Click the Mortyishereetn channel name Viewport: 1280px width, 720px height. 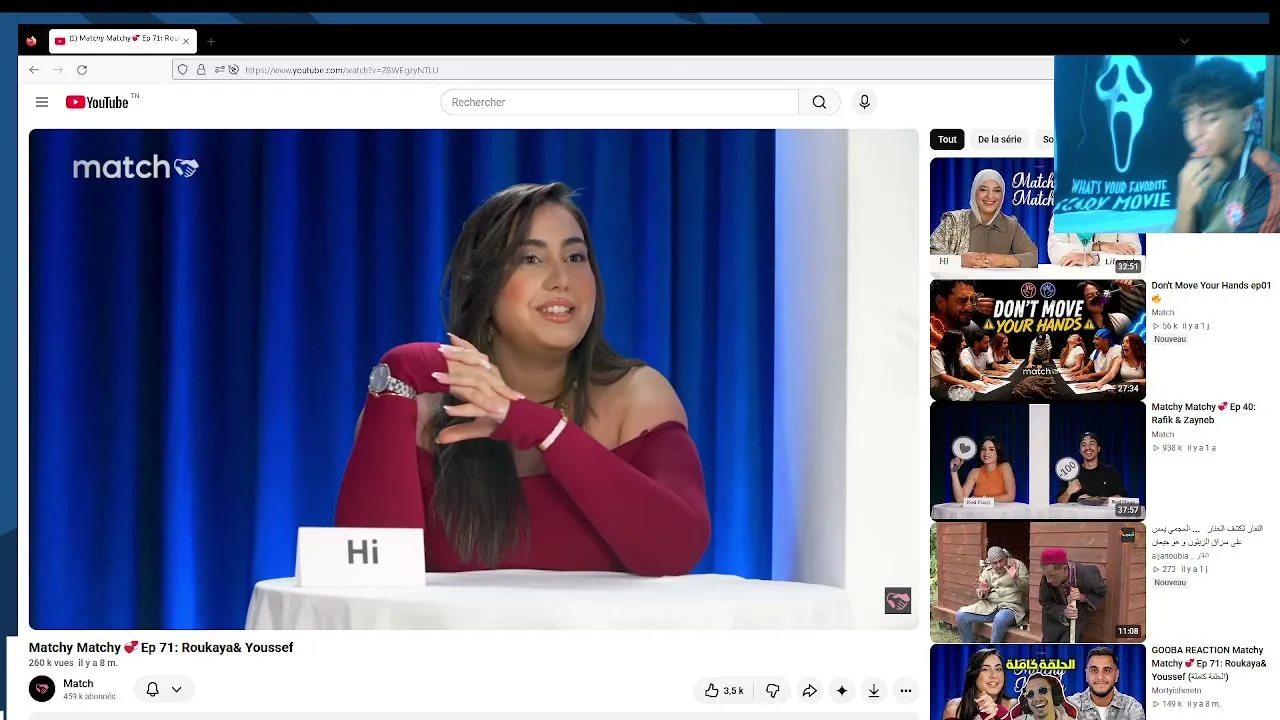coord(1177,691)
